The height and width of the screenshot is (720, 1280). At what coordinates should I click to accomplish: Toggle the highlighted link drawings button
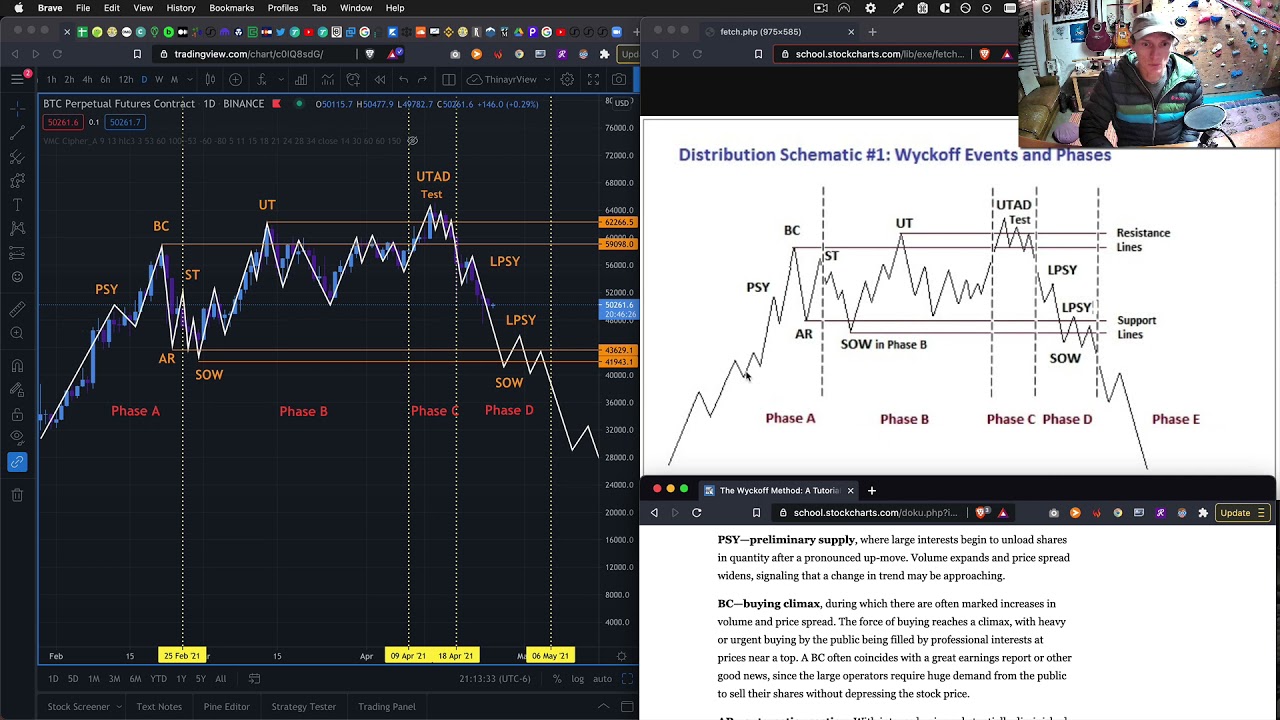click(x=17, y=462)
